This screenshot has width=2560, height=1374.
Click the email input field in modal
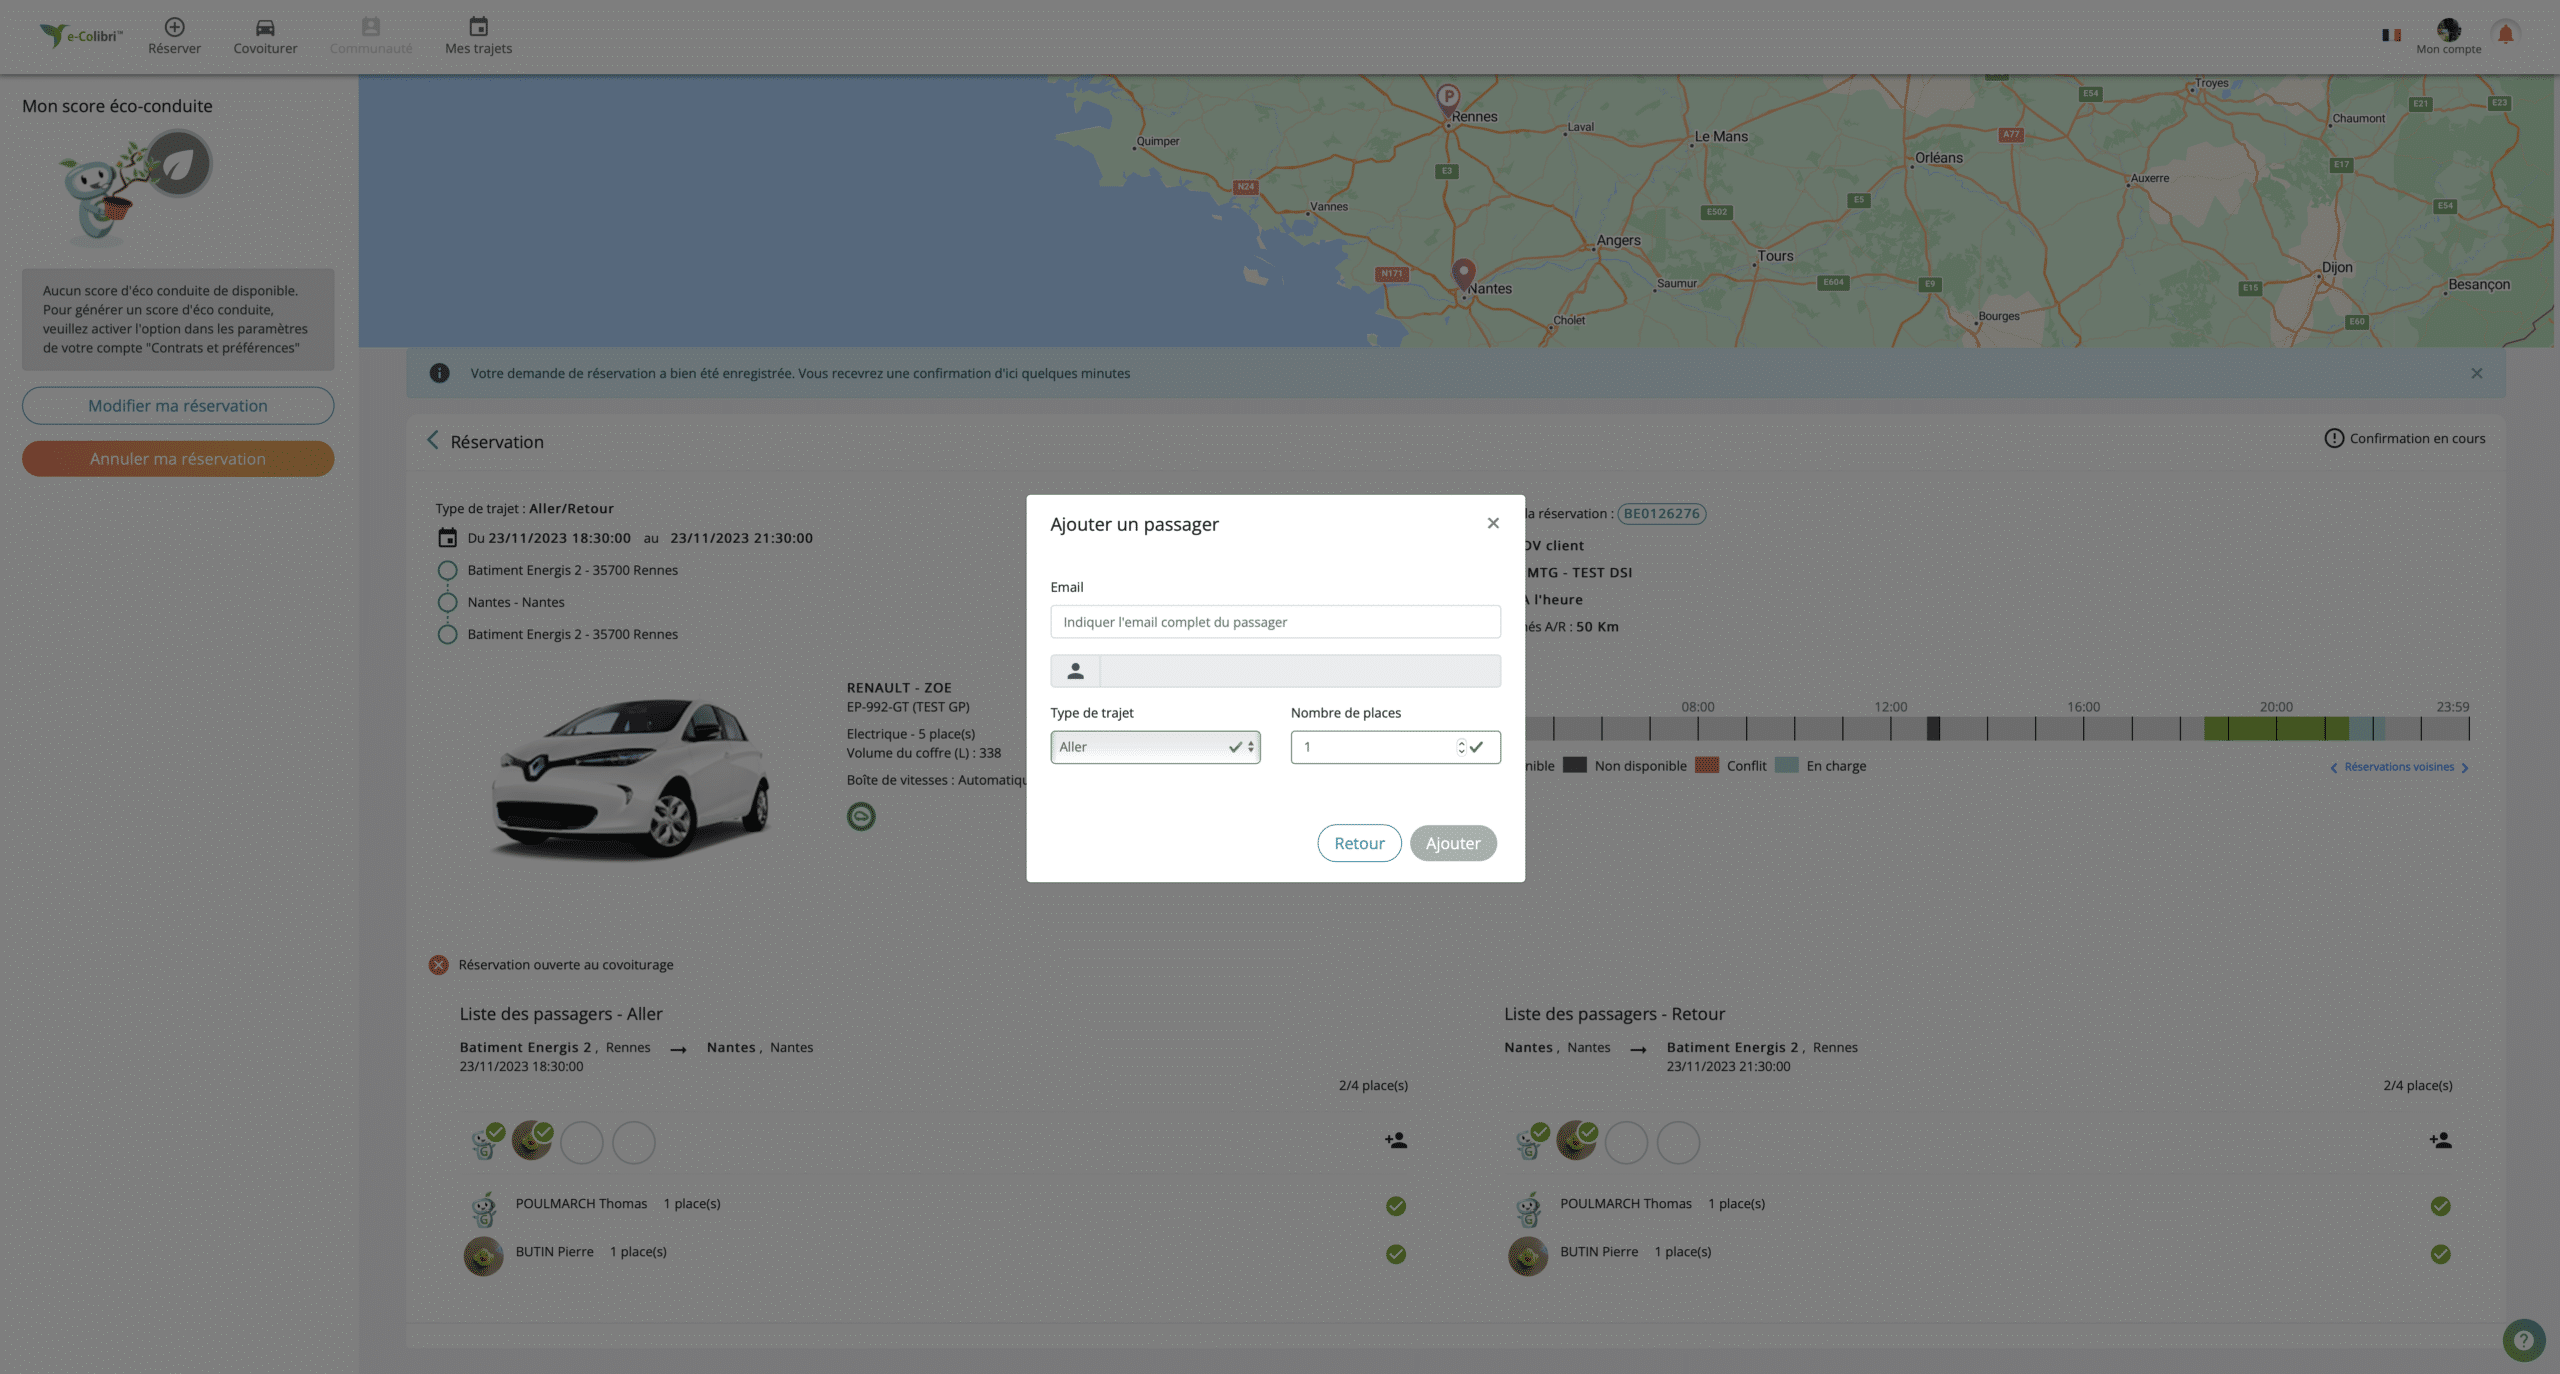[1275, 621]
